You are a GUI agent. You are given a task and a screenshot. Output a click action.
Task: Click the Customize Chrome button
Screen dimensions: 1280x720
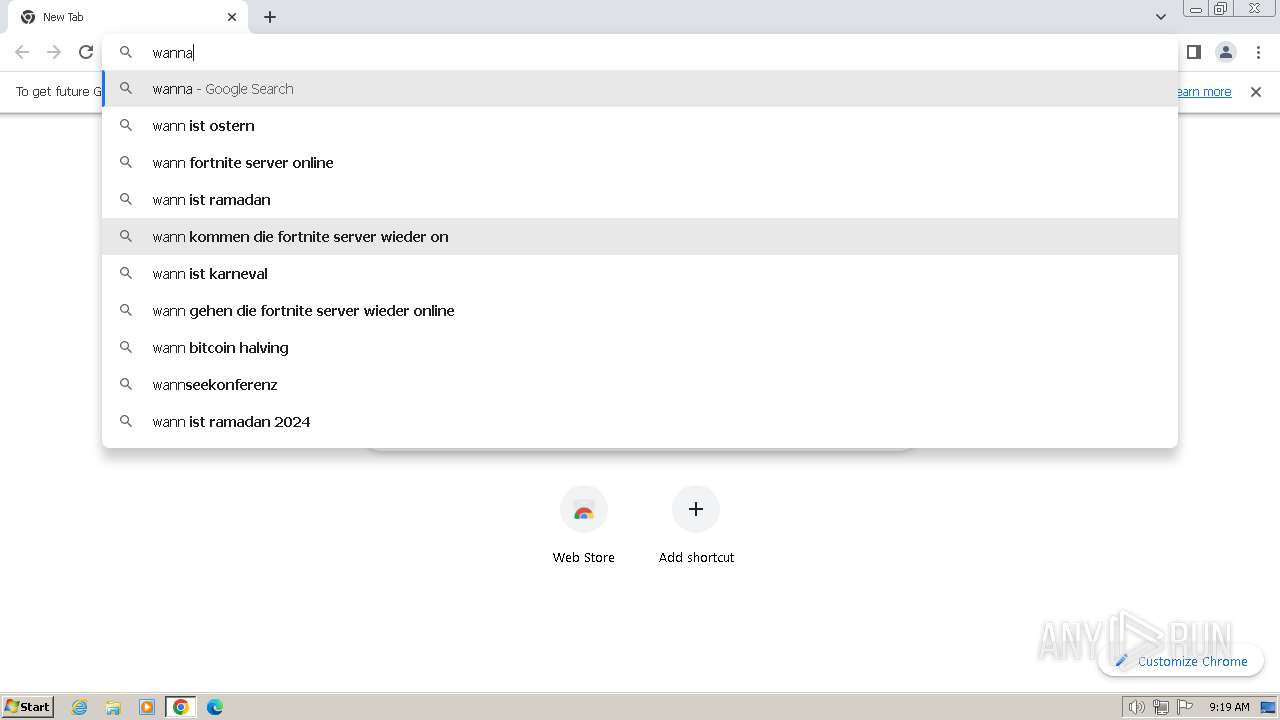(1181, 661)
